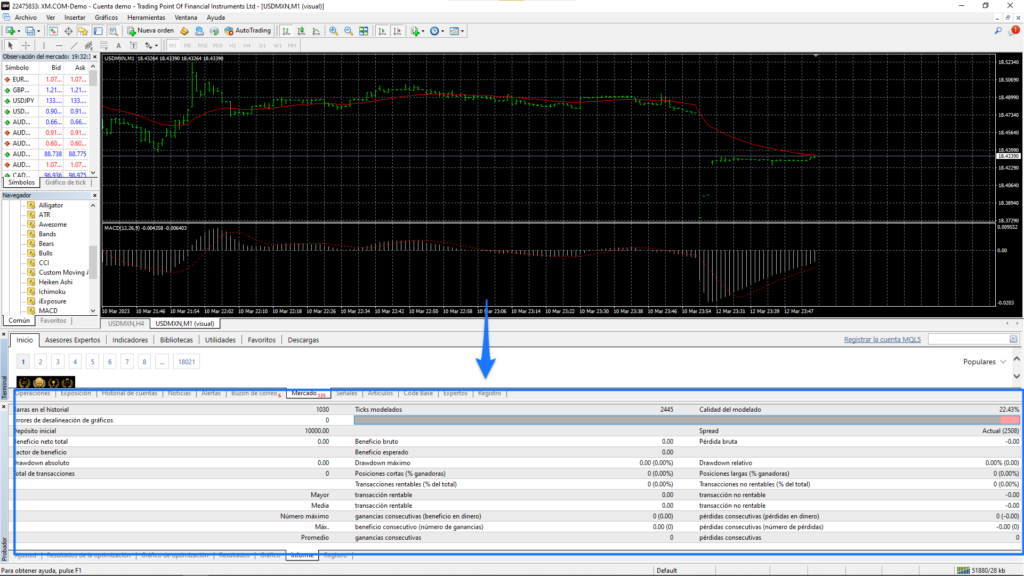Select the crosshair tool
The height and width of the screenshot is (576, 1024).
pos(26,46)
